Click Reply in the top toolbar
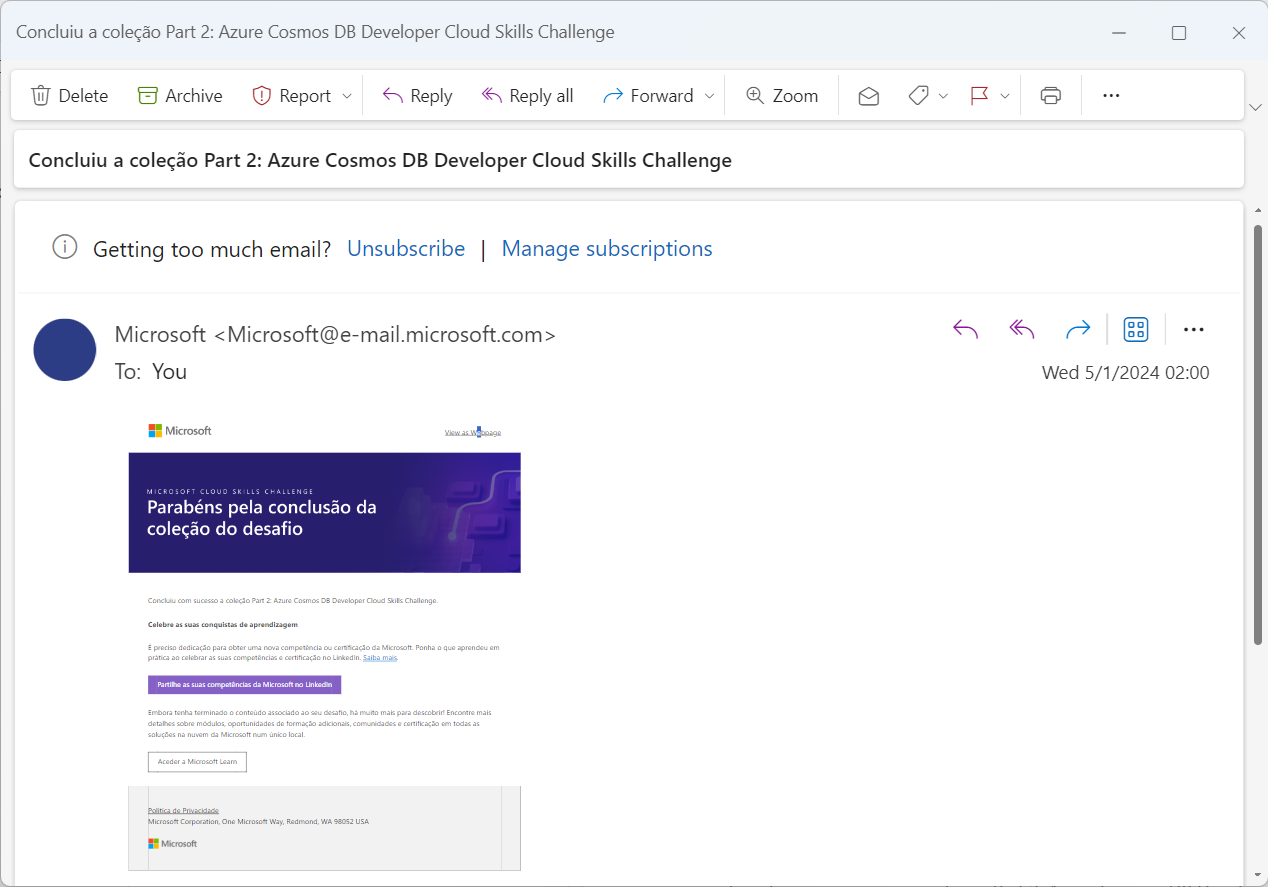 point(418,96)
